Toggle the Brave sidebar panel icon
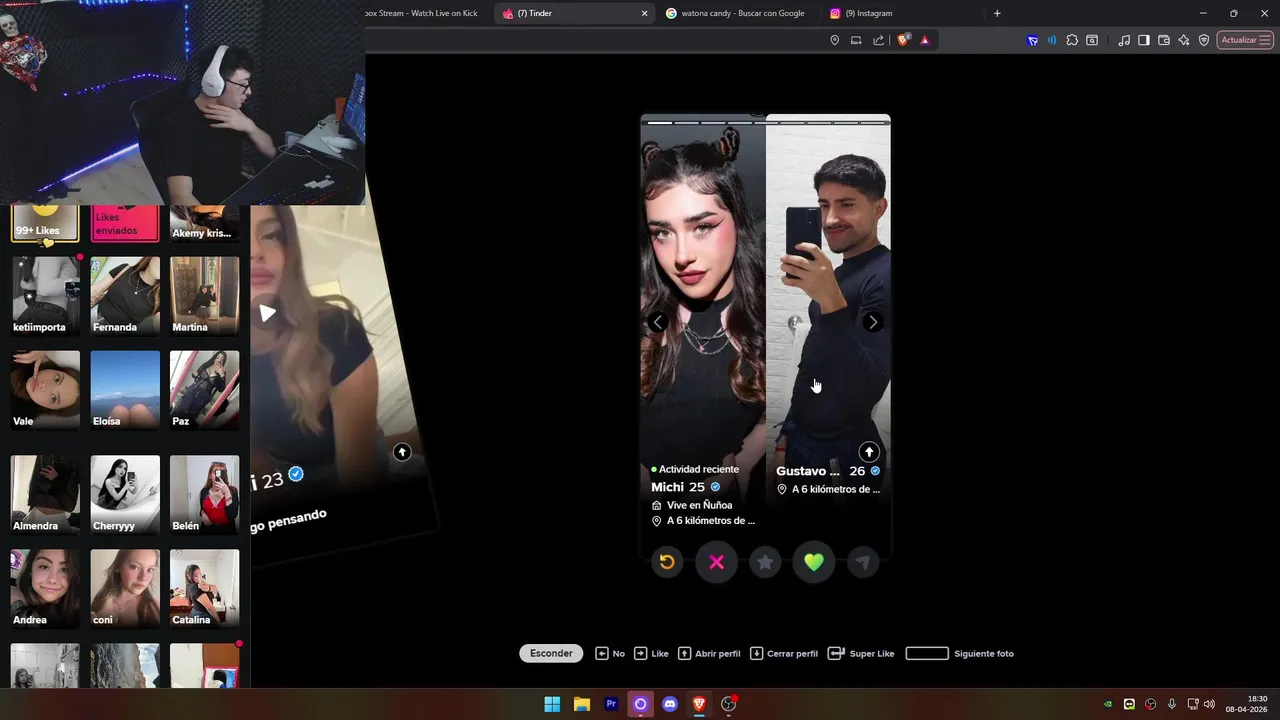Screen dimensions: 1280x720 click(1144, 40)
